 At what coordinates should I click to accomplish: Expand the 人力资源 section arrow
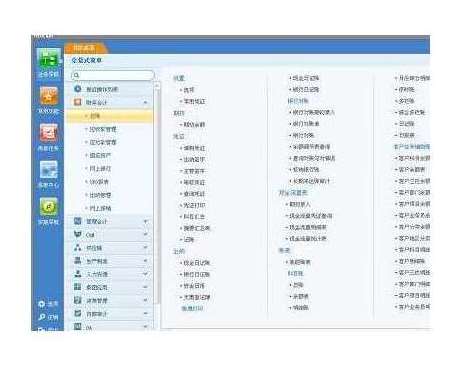pos(145,274)
